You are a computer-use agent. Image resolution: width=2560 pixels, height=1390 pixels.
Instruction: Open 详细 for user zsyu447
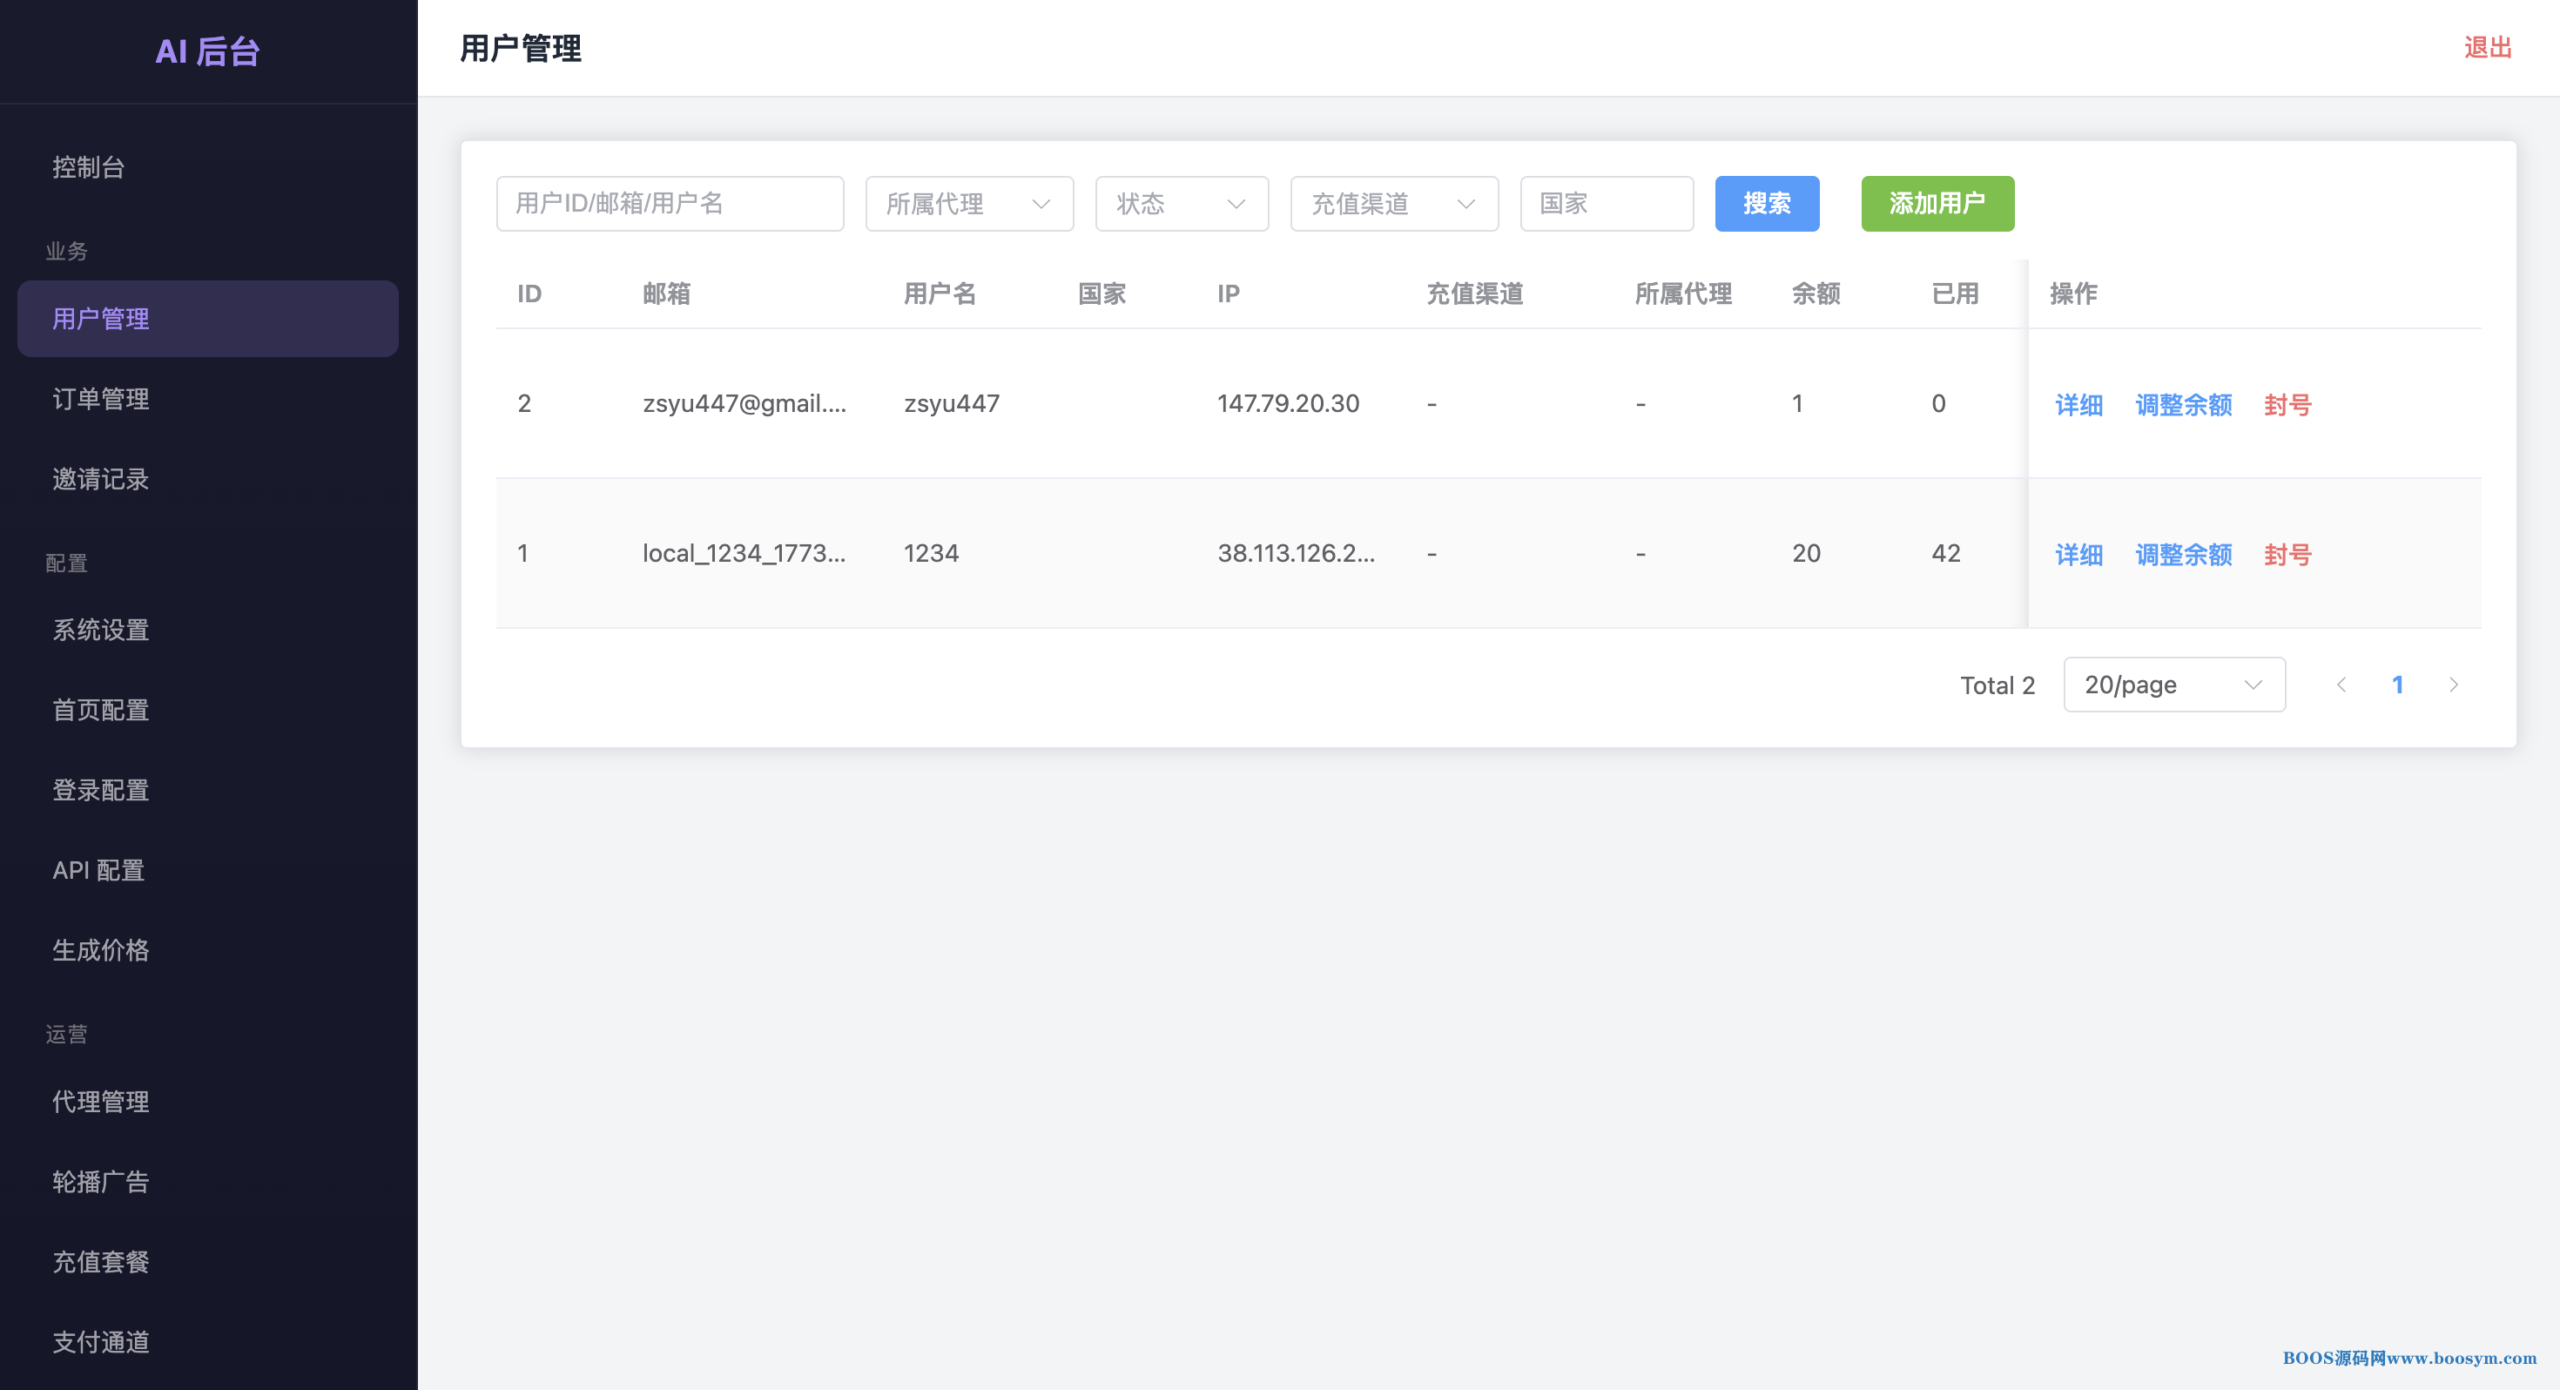tap(2078, 405)
